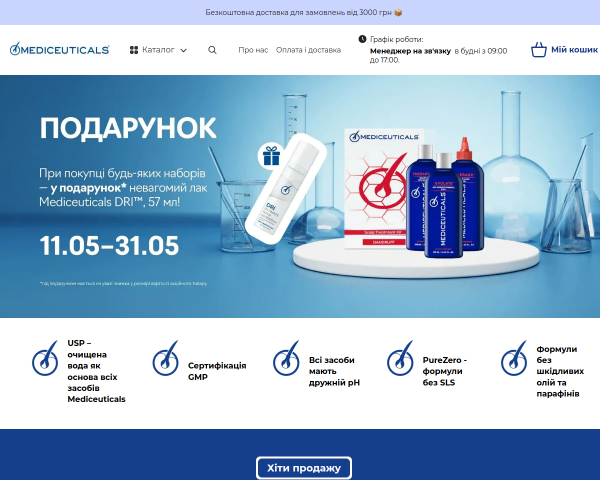
Task: Click the icon beside Сертифікація GMP
Action: 166,358
